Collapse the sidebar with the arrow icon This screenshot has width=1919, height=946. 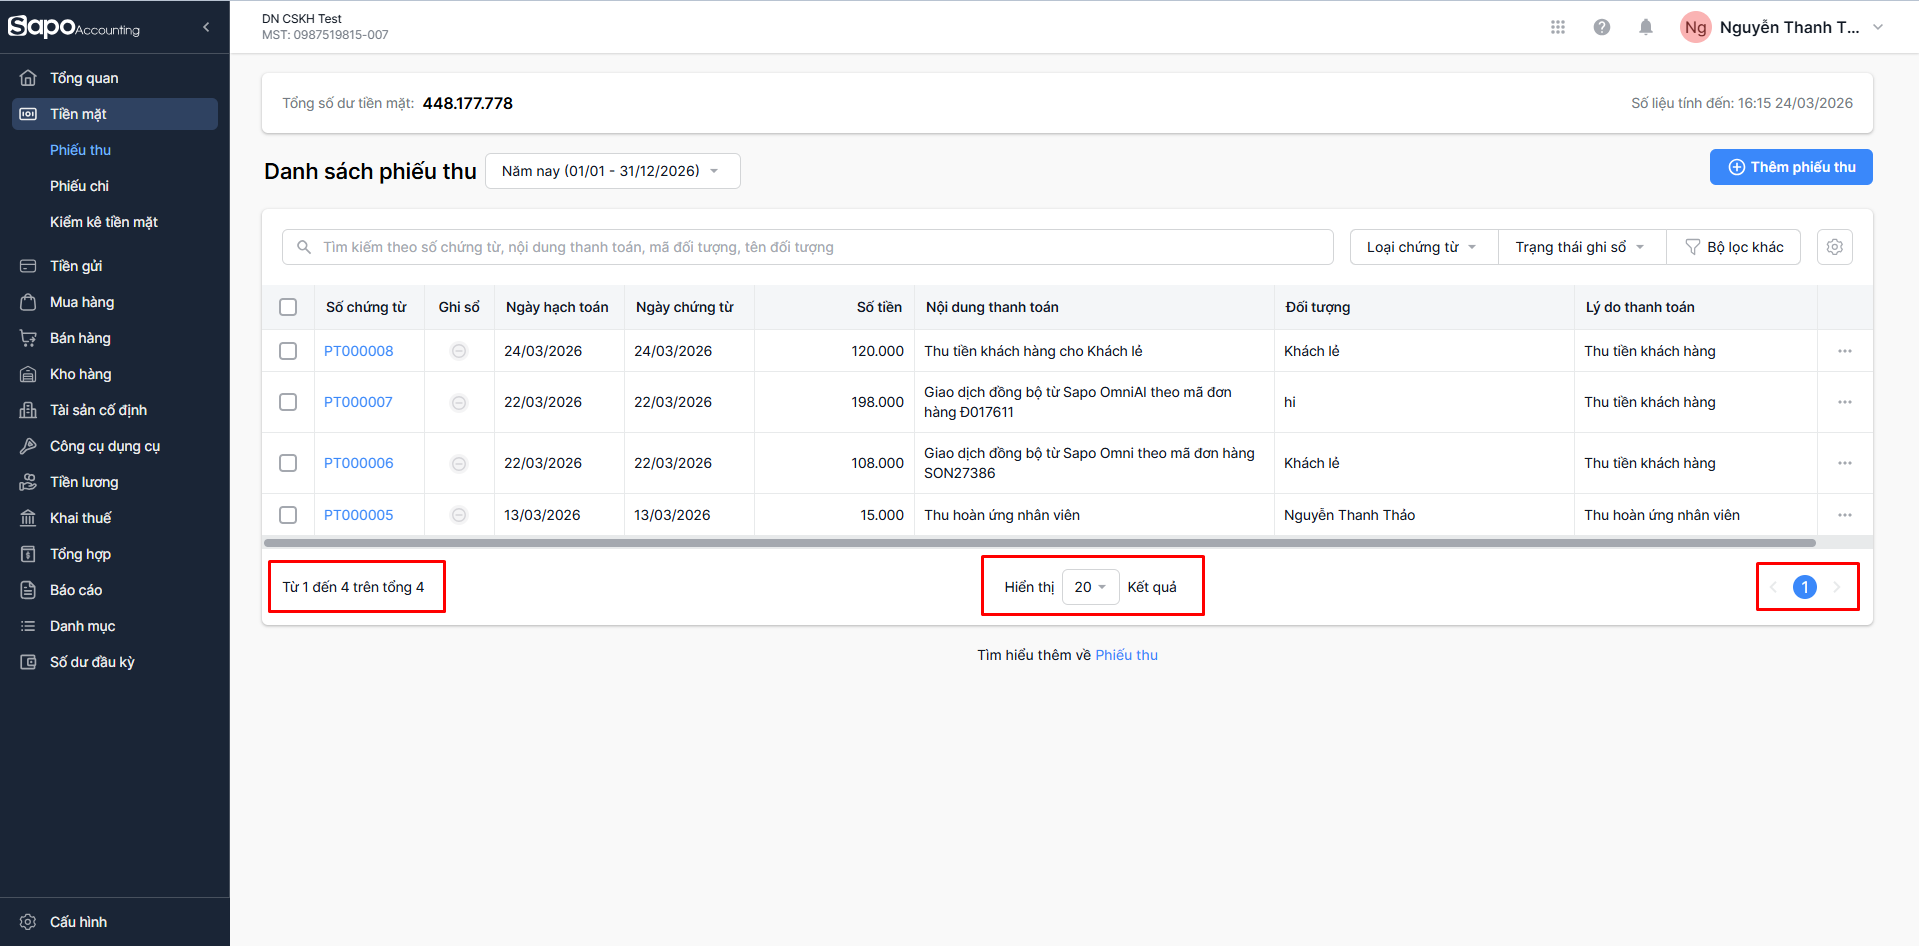point(206,27)
